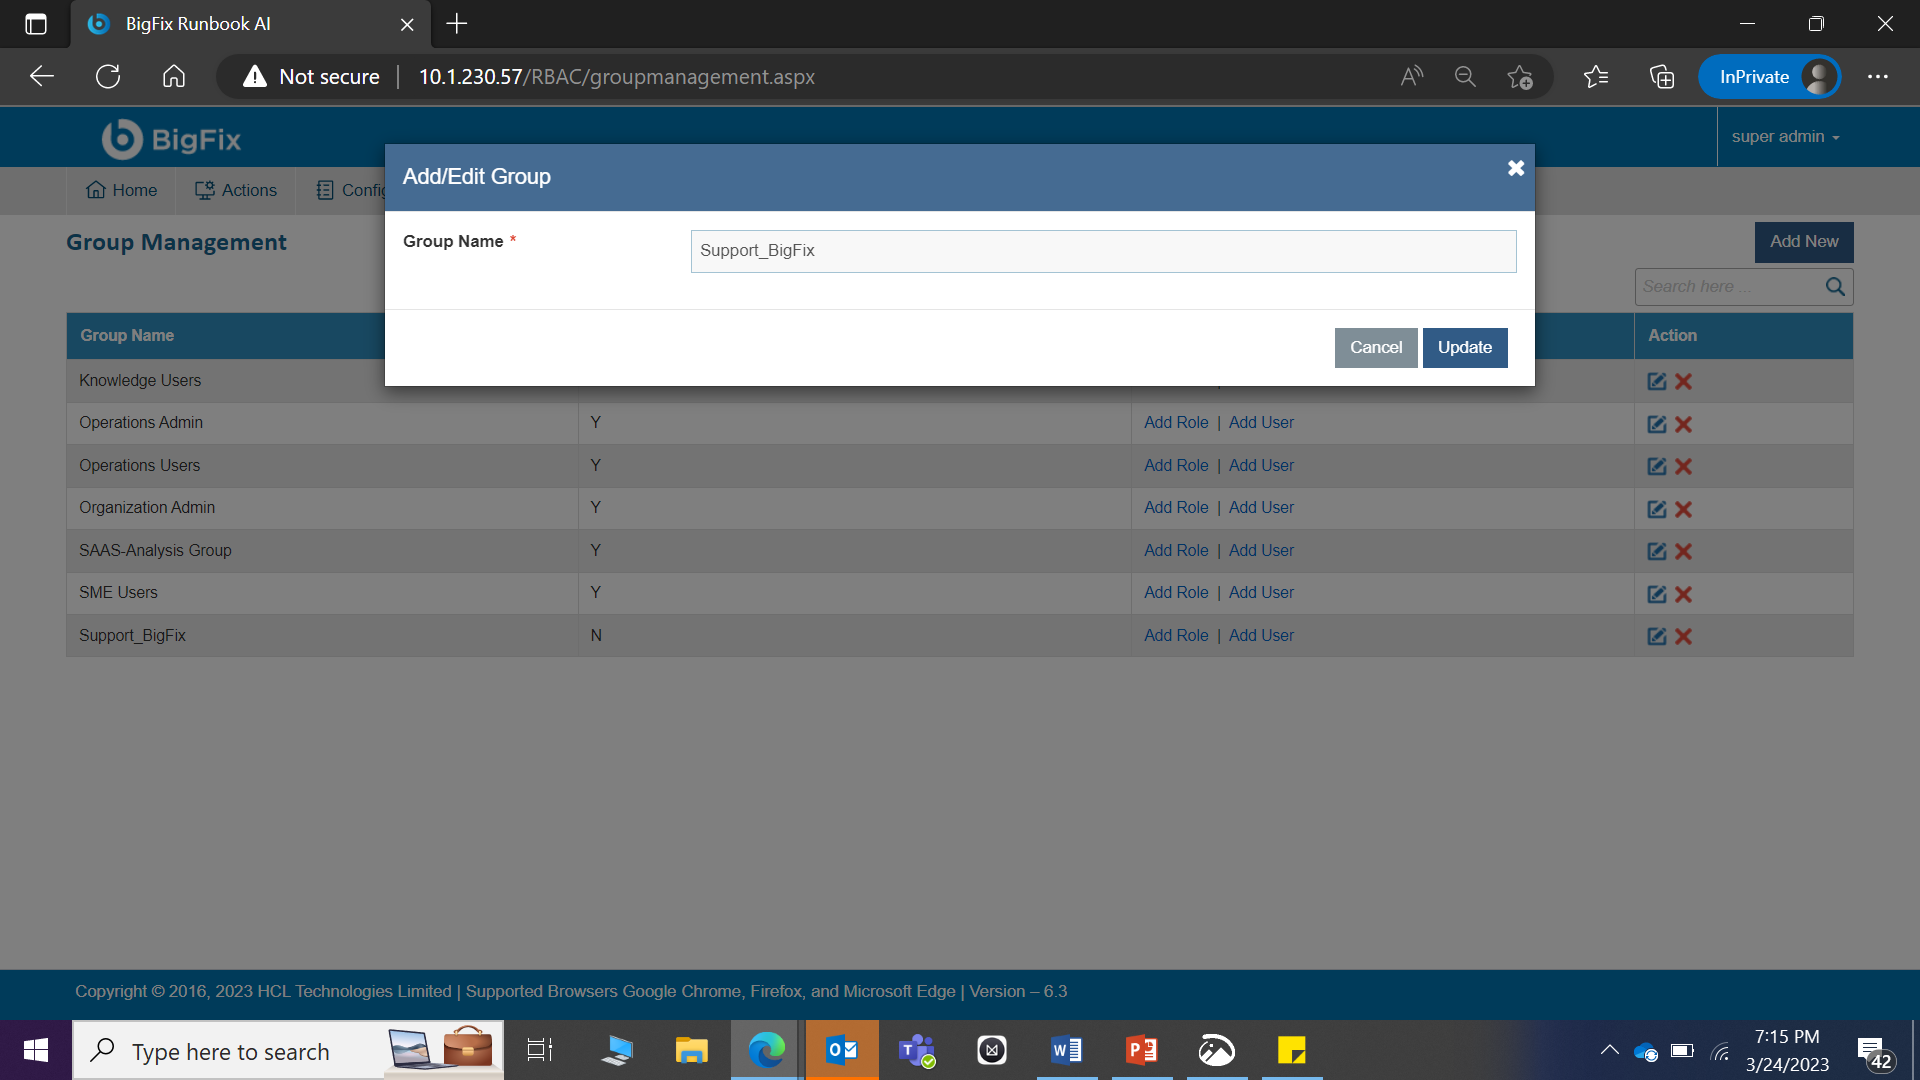1920x1080 pixels.
Task: Click the search magnifier icon
Action: tap(1834, 287)
